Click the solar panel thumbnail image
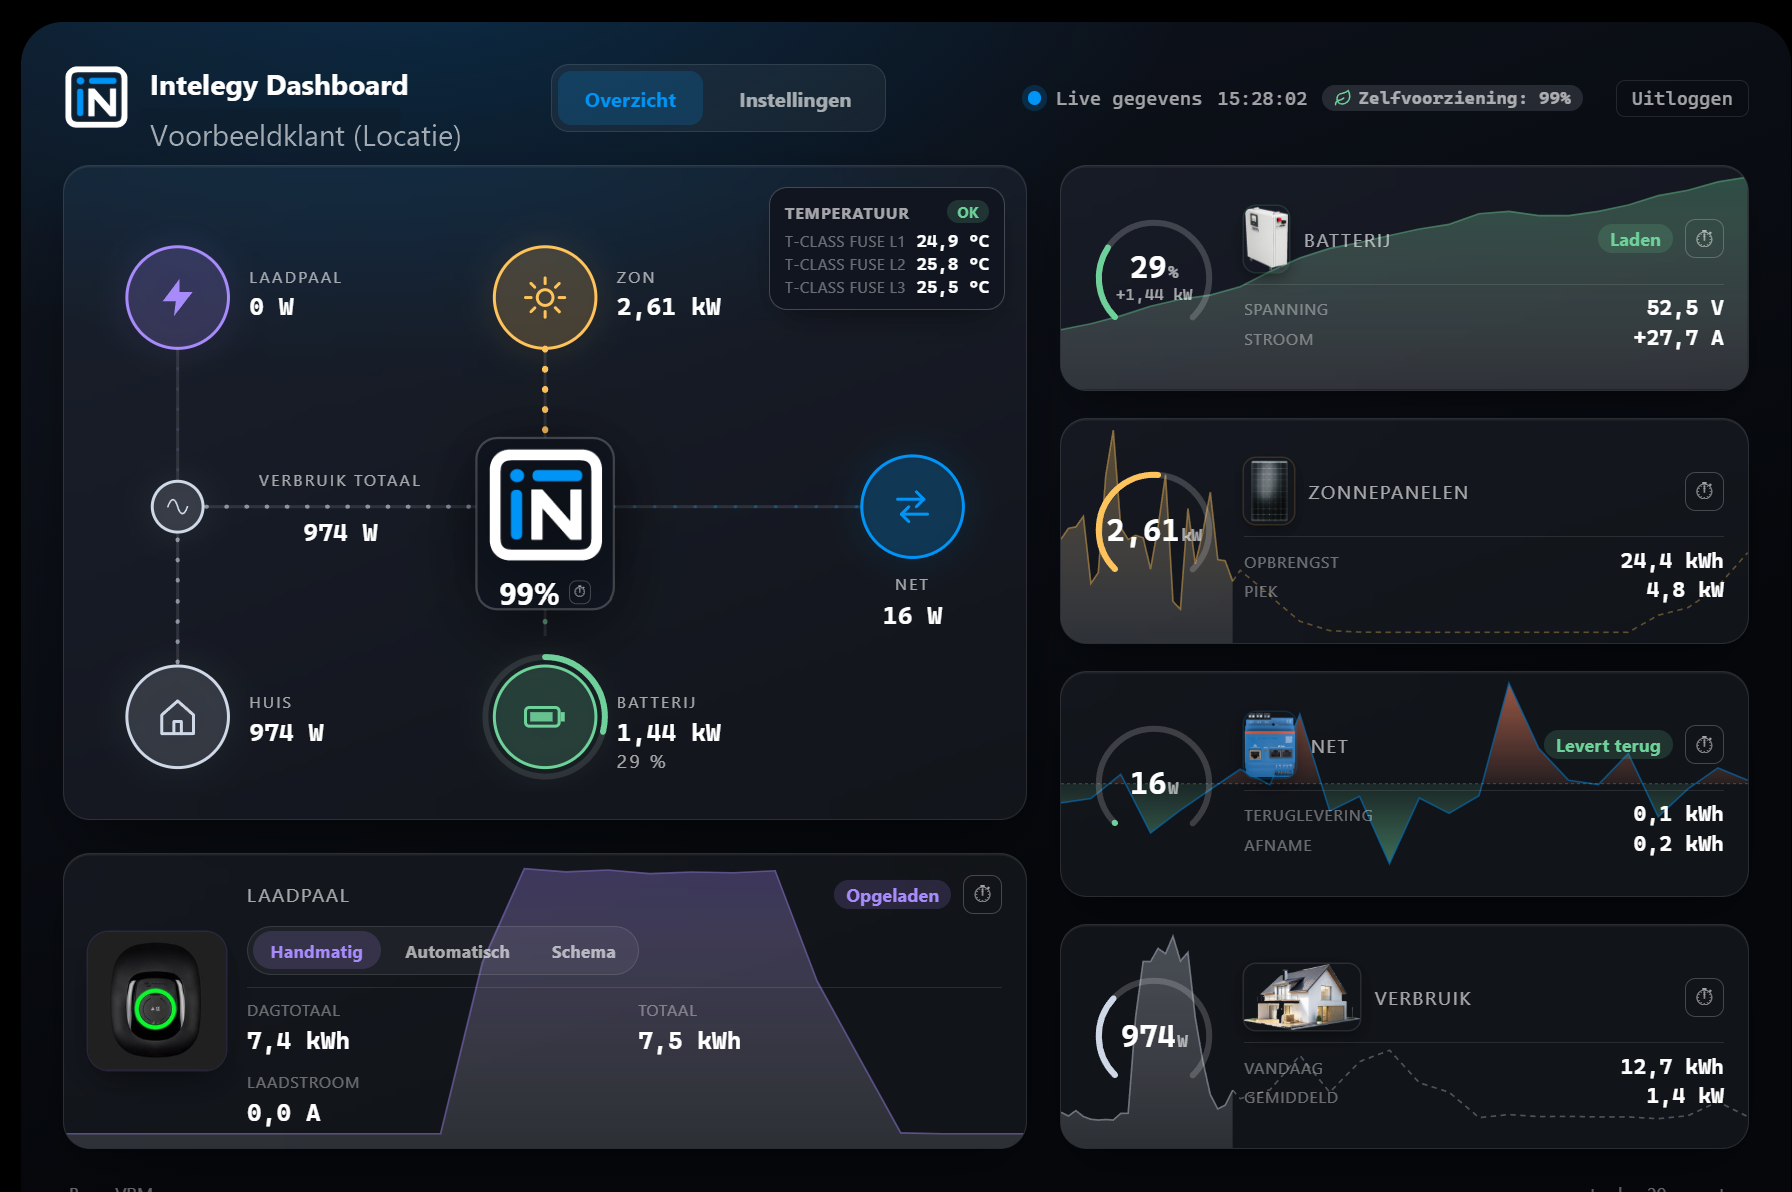The height and width of the screenshot is (1192, 1792). pos(1269,491)
